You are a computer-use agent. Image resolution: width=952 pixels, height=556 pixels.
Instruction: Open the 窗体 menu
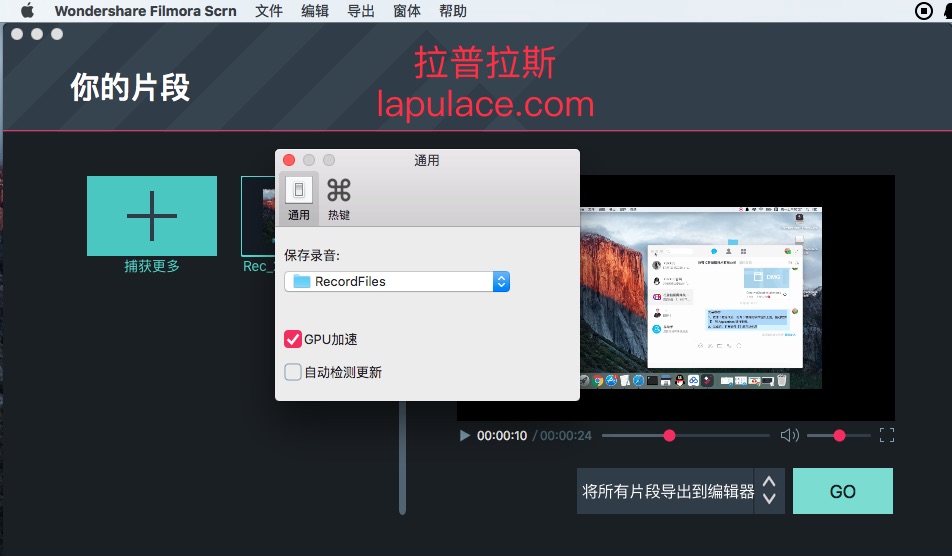tap(407, 11)
